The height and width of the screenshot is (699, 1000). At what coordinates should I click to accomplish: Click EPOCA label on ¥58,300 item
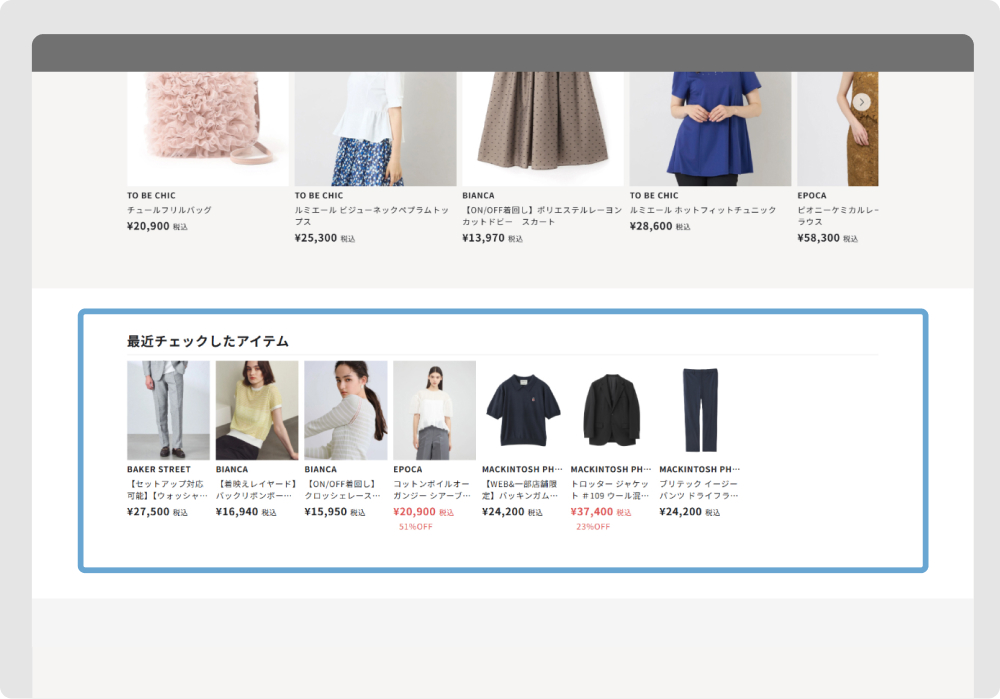click(812, 196)
